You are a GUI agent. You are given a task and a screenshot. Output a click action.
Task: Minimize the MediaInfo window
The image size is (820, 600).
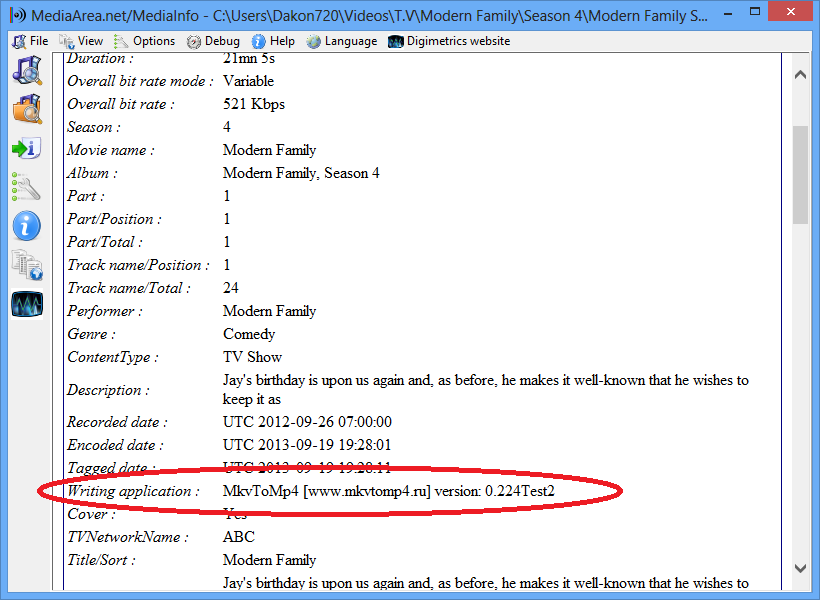pos(727,13)
